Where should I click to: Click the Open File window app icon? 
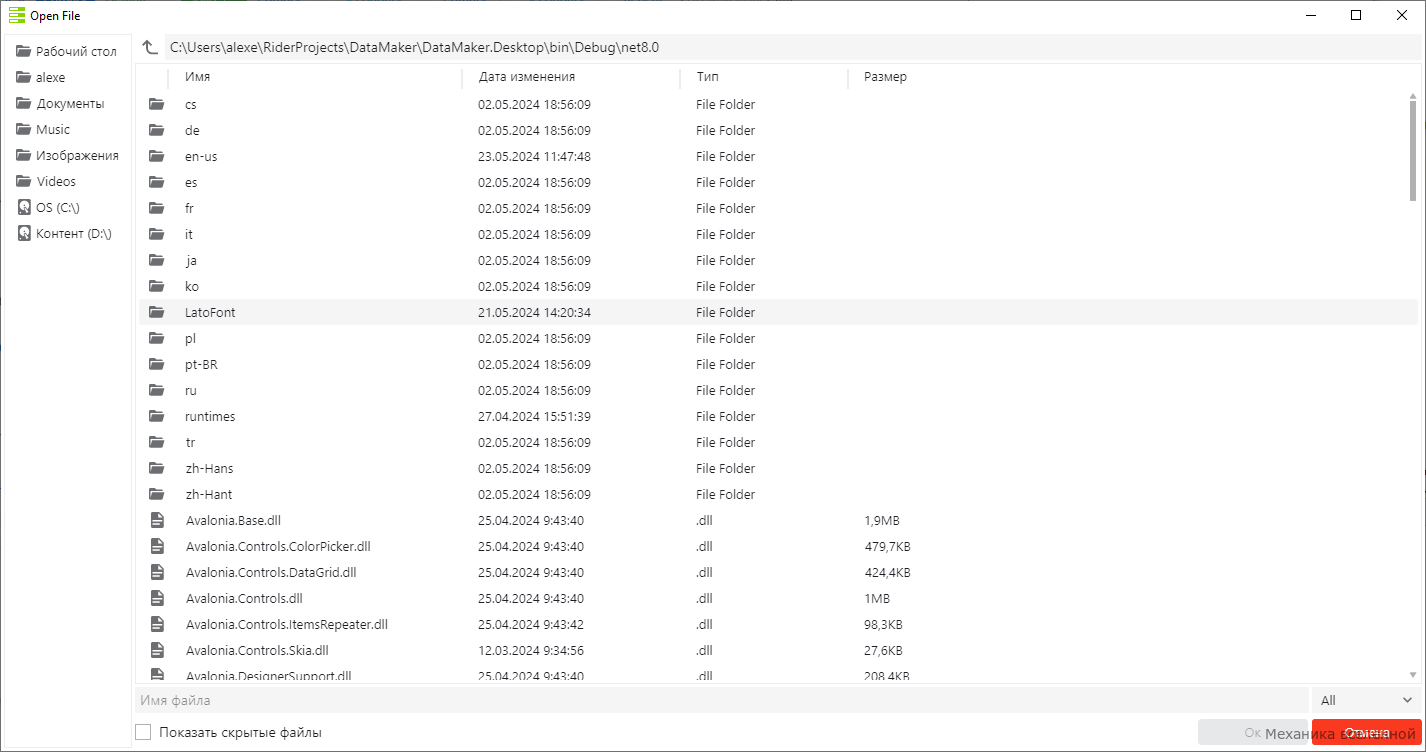click(16, 15)
